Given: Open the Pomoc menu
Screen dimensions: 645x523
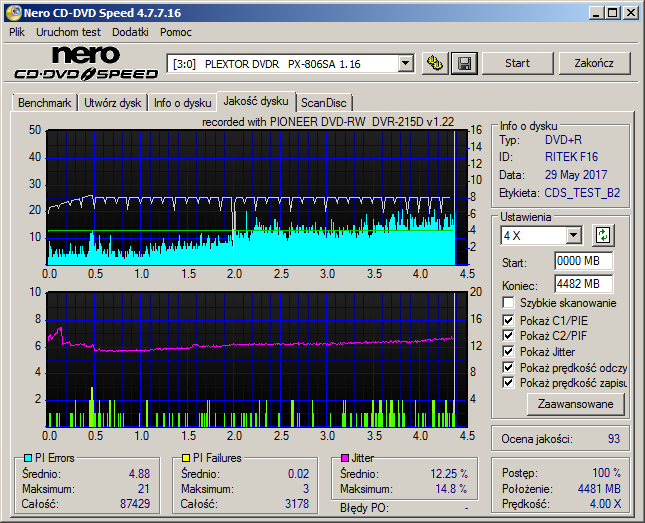Looking at the screenshot, I should click(x=176, y=32).
